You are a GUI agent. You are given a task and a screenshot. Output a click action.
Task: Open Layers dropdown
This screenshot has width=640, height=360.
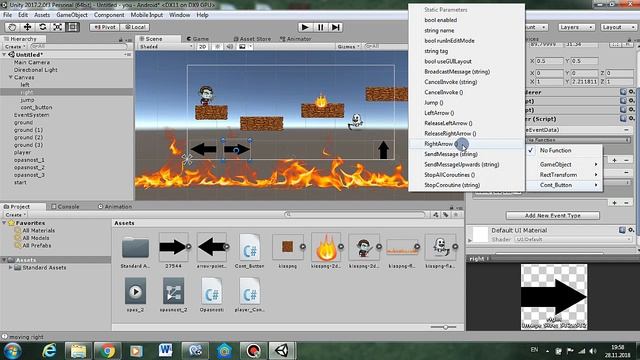click(x=576, y=27)
